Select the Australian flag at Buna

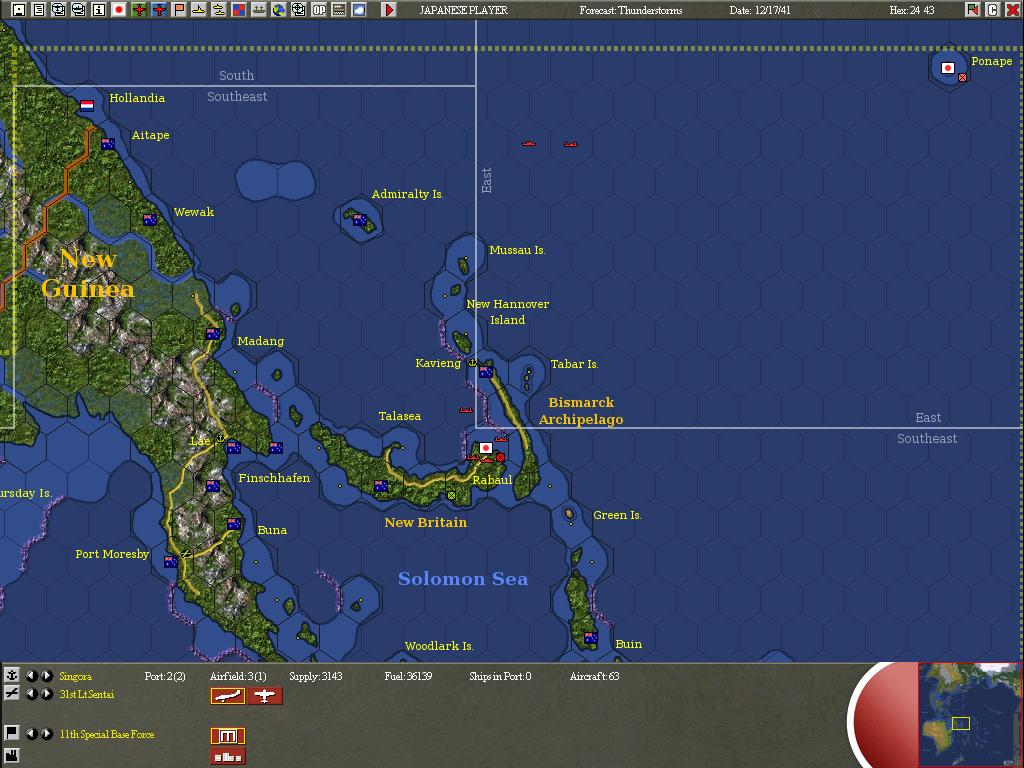click(x=234, y=524)
